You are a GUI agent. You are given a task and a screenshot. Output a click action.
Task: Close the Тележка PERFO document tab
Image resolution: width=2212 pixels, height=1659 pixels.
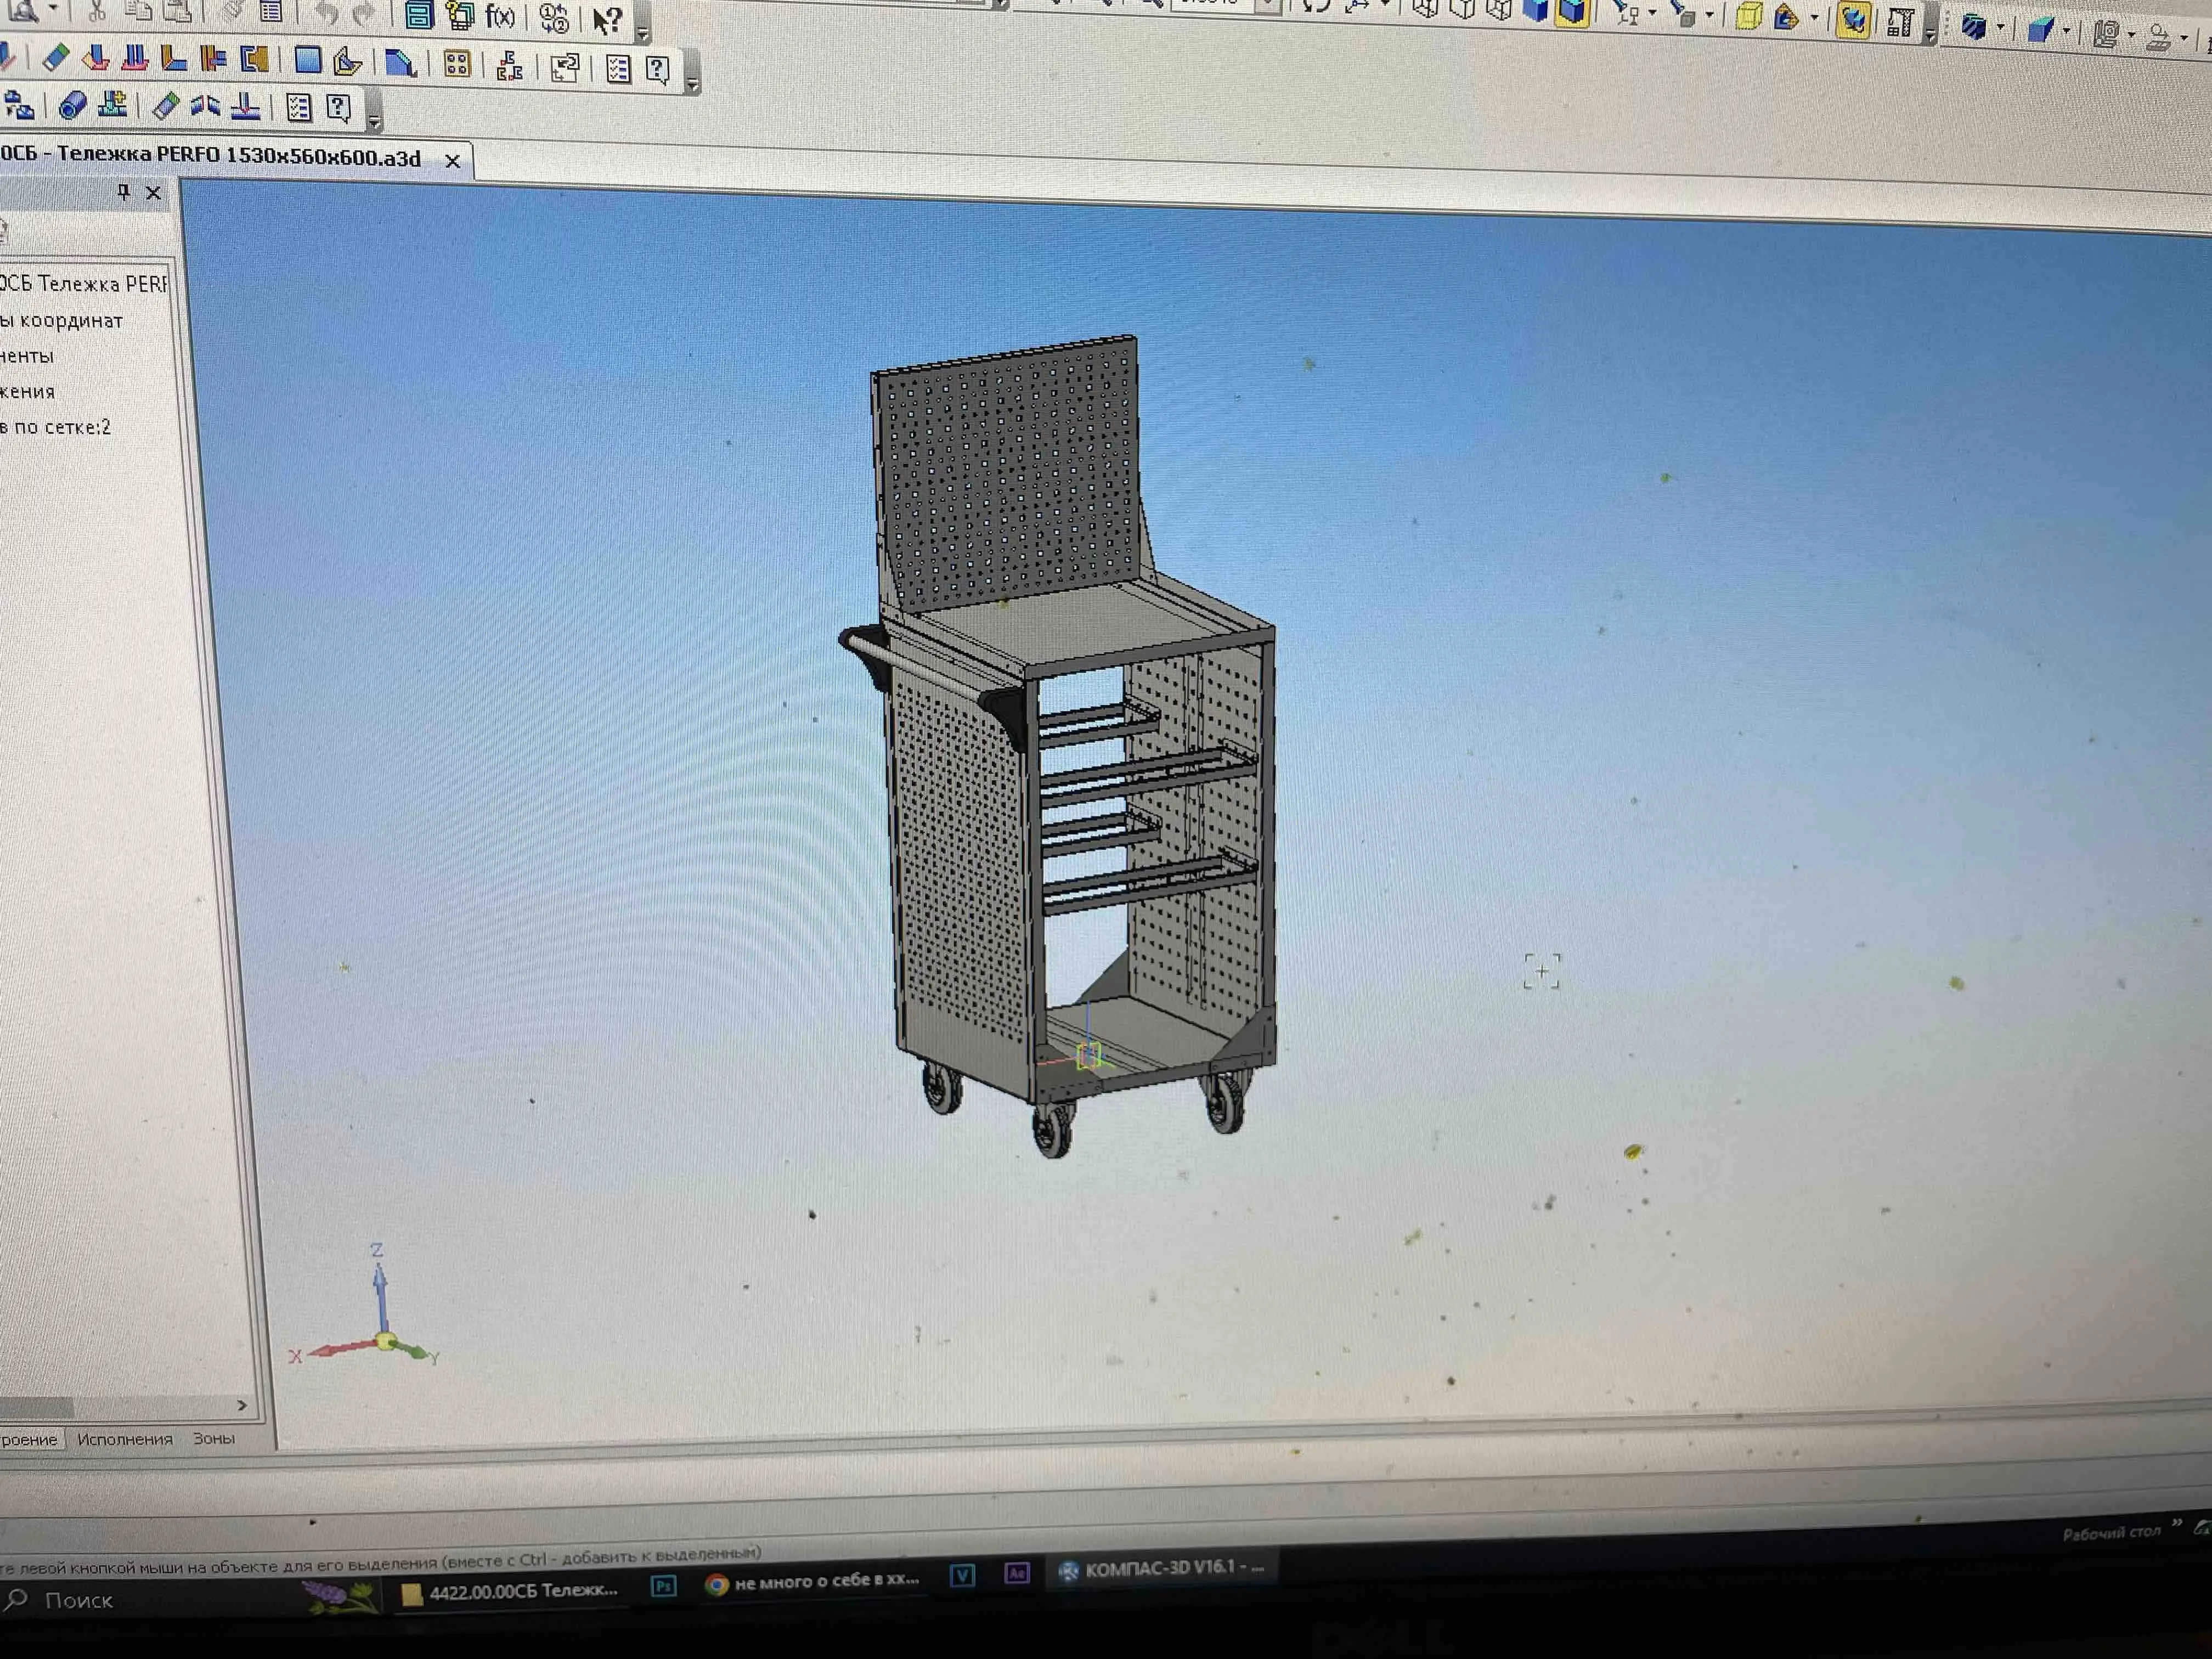click(x=452, y=161)
